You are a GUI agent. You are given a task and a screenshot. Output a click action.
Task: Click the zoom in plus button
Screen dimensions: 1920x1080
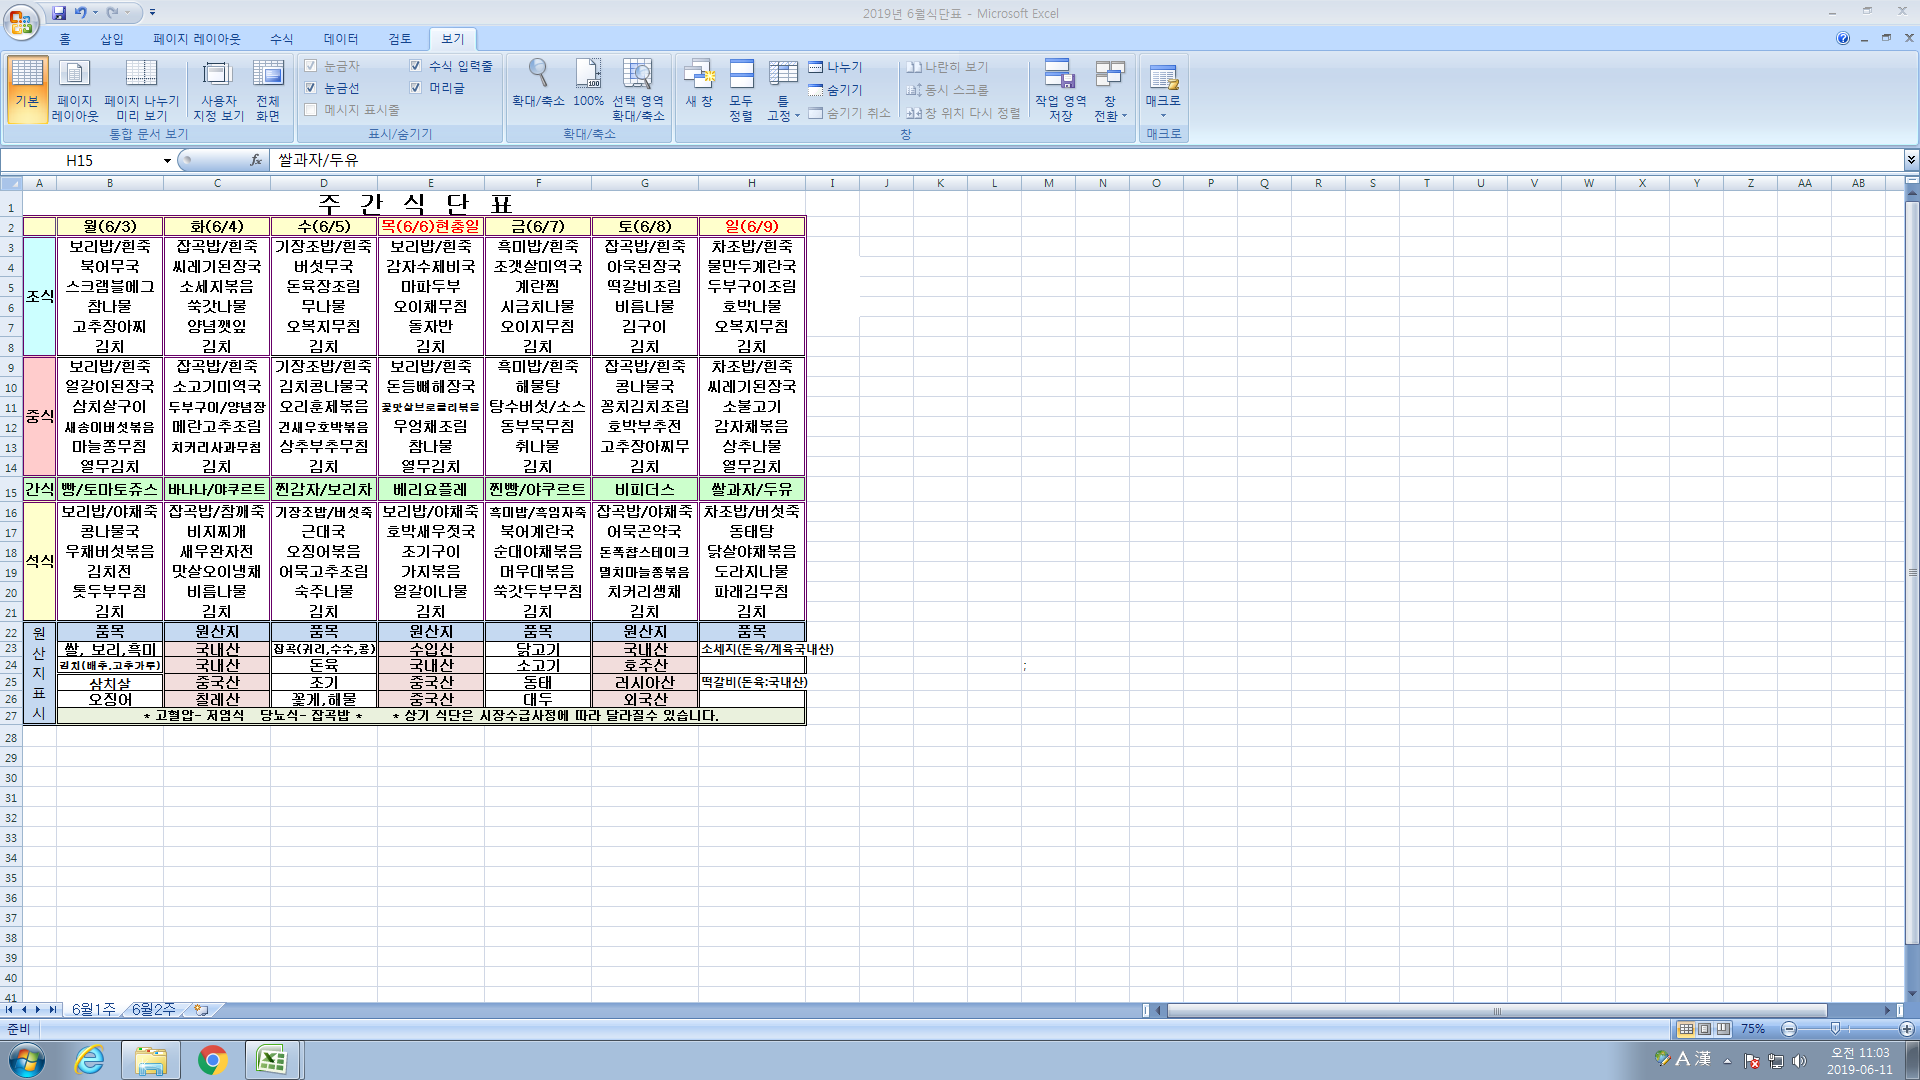pyautogui.click(x=1906, y=1029)
